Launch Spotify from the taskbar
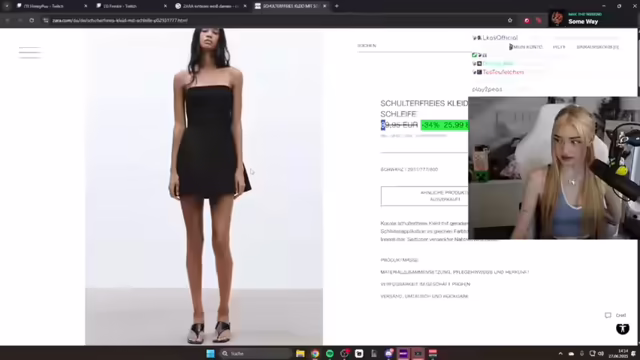Viewport: 640px width, 360px height. 330,353
